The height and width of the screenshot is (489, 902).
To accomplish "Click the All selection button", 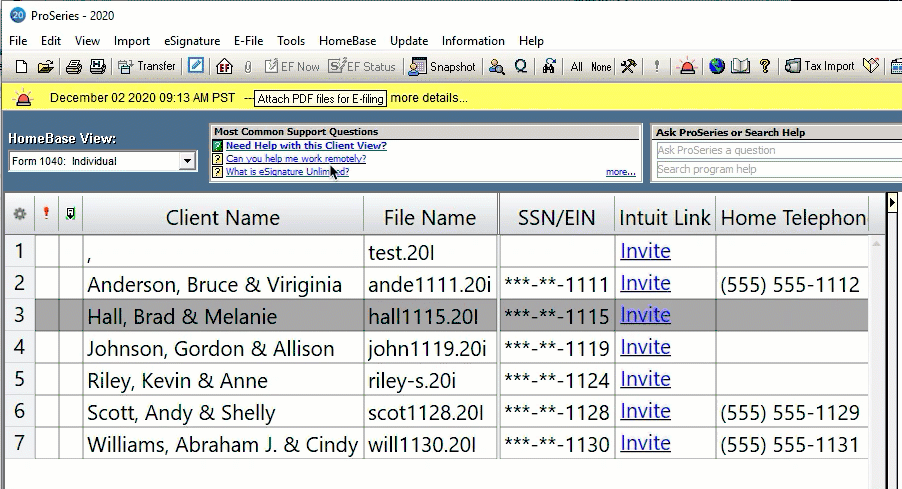I will [576, 67].
